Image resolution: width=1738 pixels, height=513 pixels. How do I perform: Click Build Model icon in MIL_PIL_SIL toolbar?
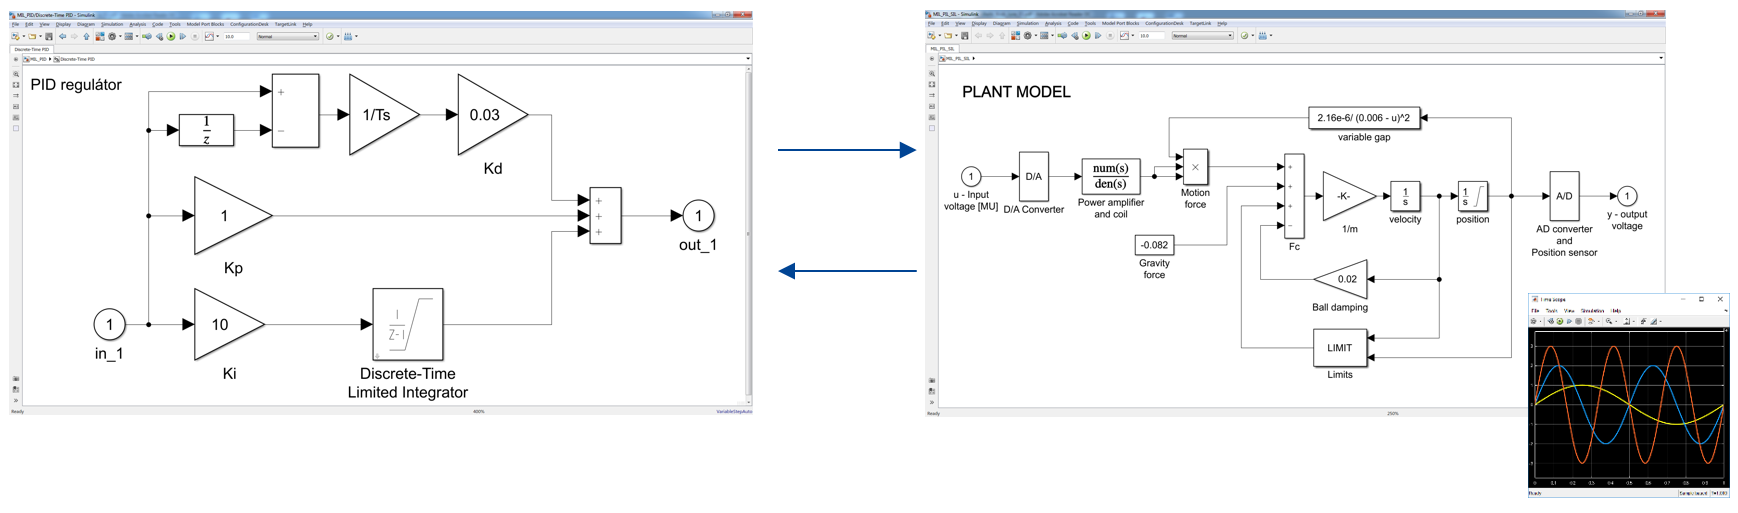click(x=1262, y=36)
